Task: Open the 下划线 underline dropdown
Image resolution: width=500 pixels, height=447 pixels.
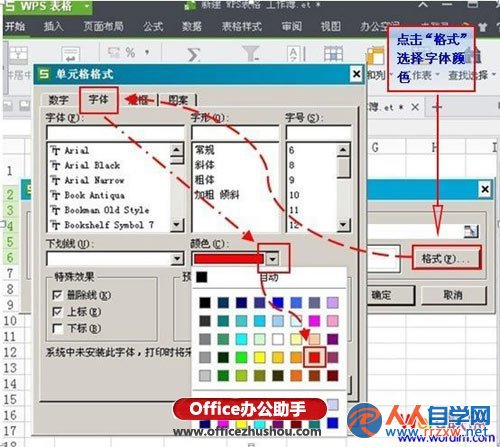Action: (x=177, y=259)
